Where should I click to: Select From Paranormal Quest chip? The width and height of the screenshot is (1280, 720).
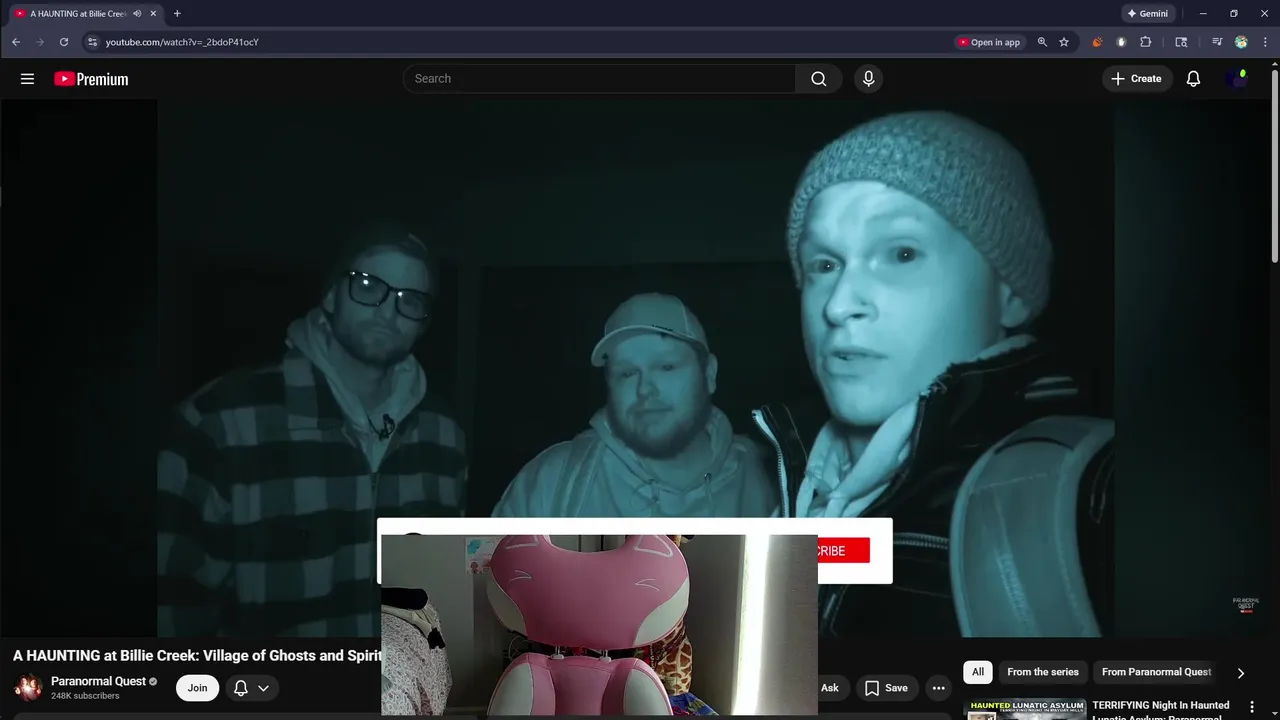pyautogui.click(x=1156, y=672)
